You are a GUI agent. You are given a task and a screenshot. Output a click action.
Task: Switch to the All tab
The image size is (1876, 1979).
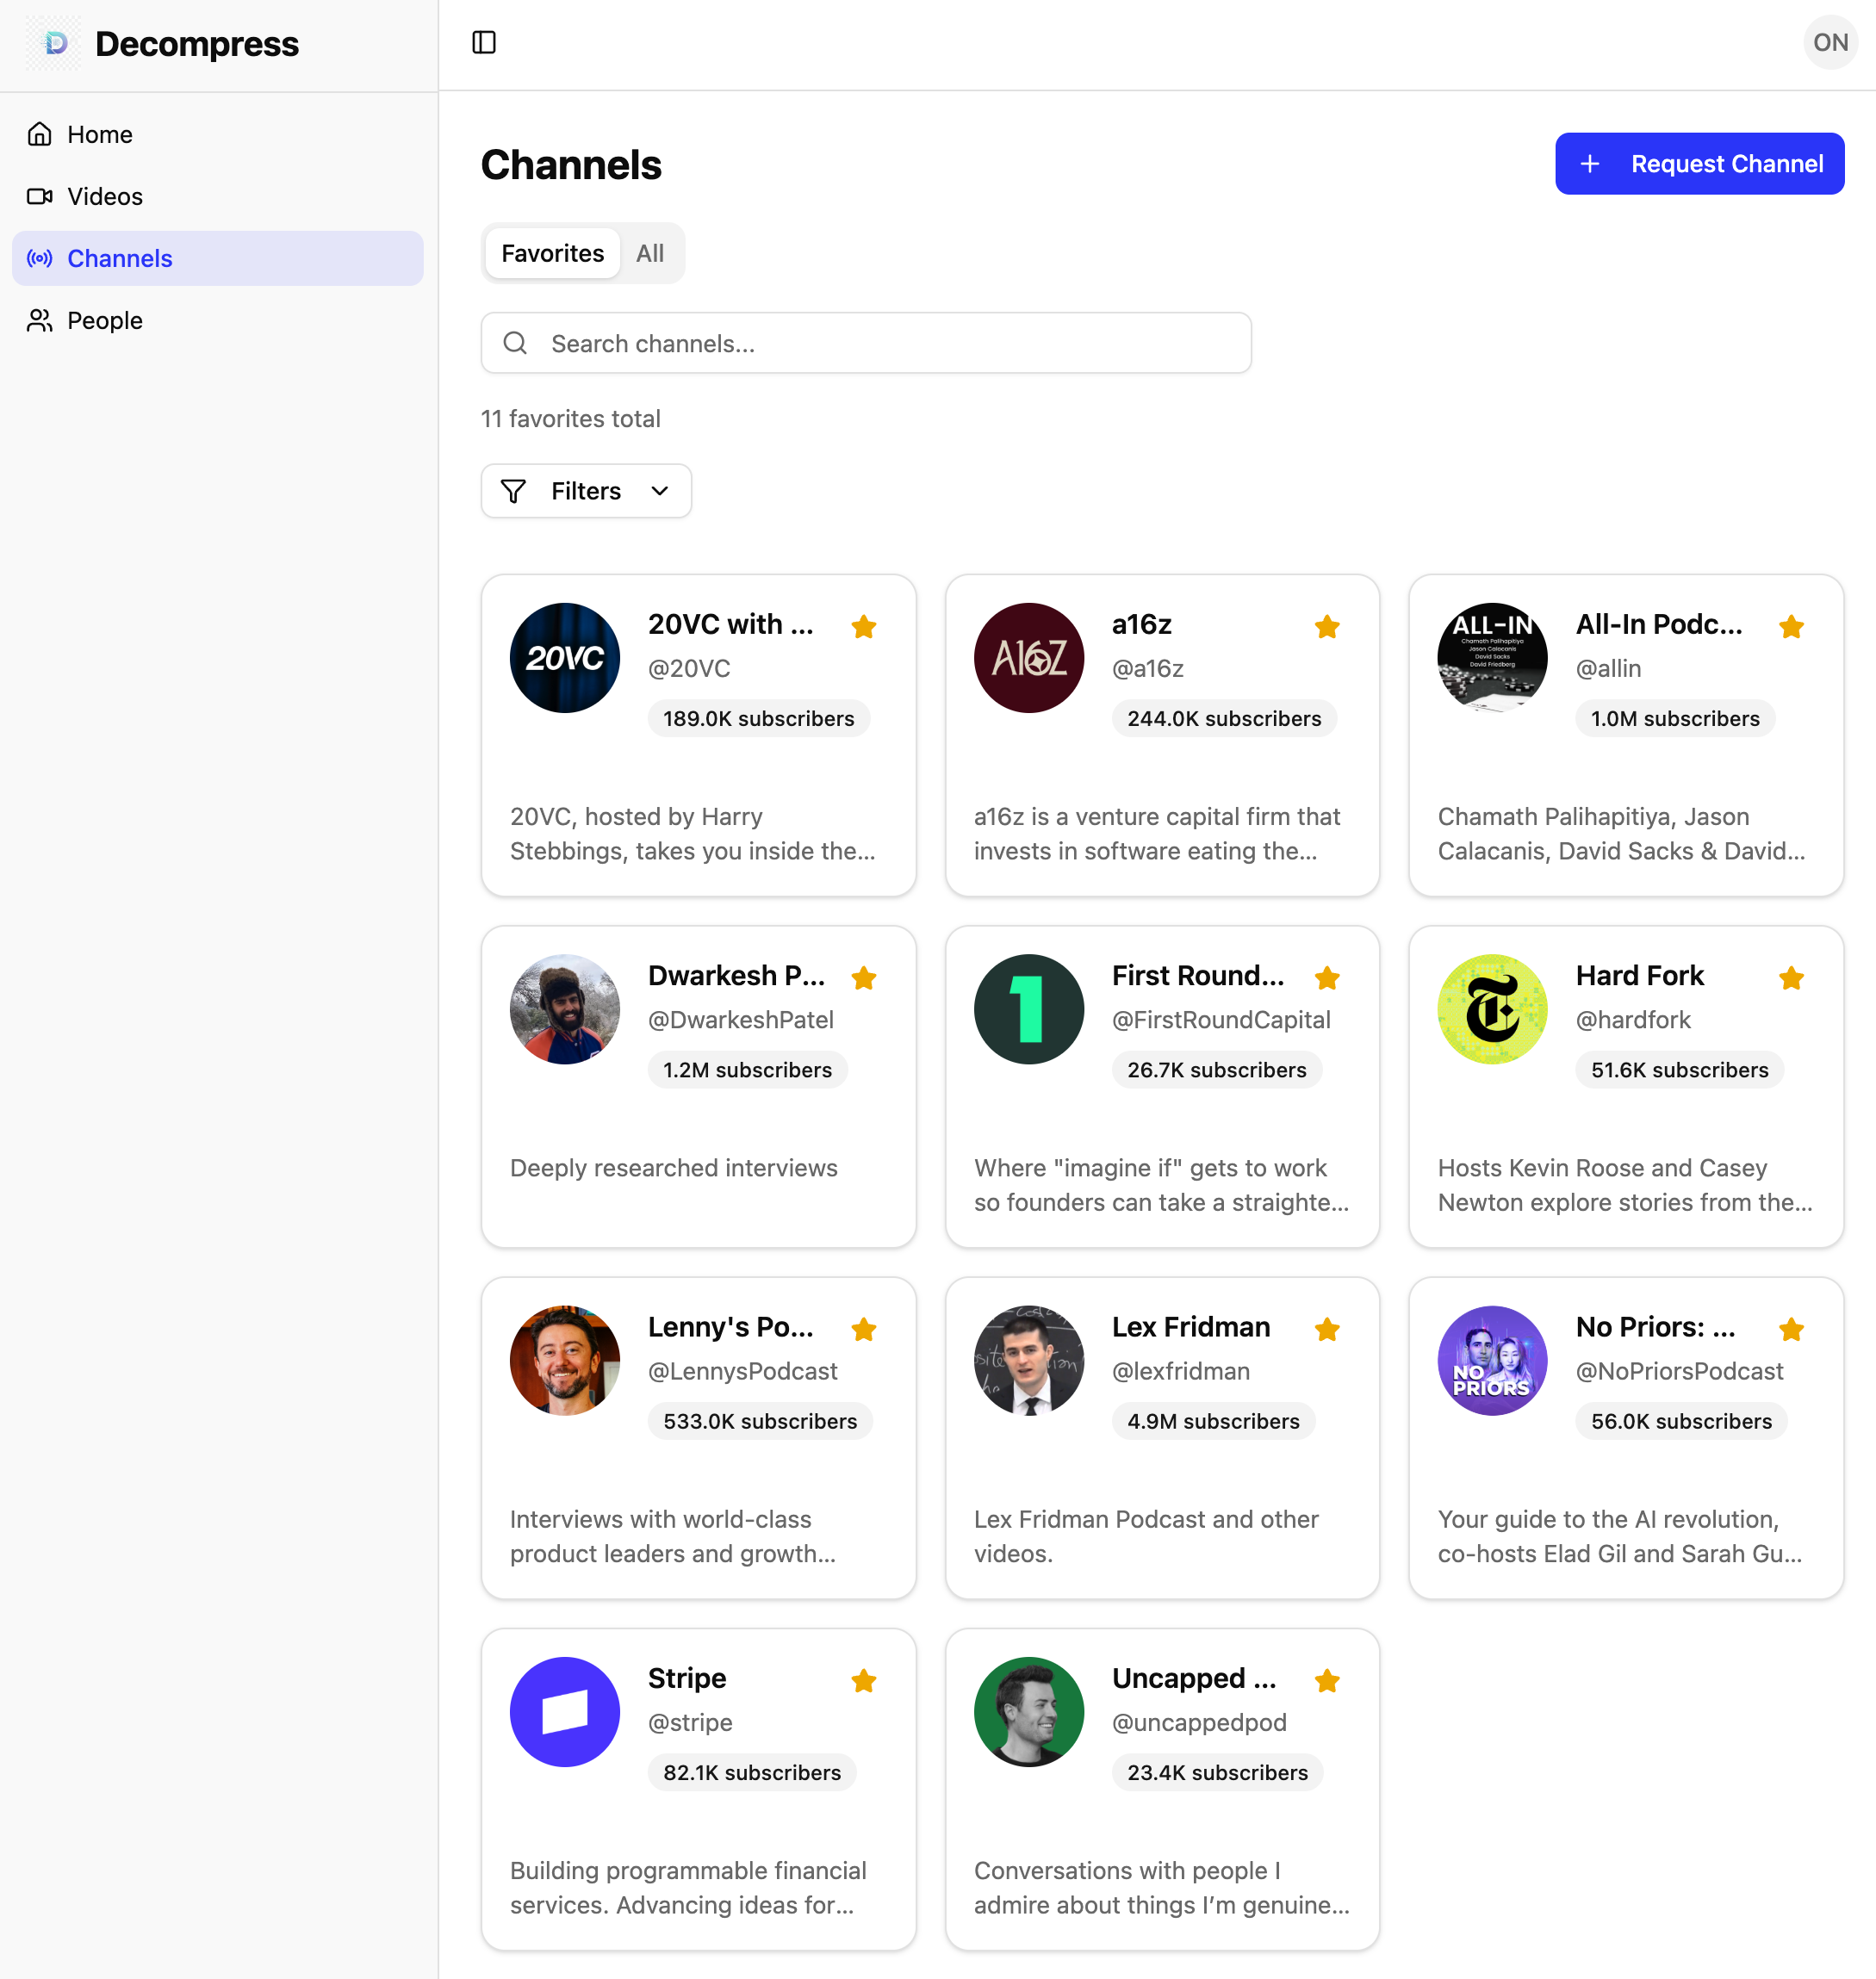(x=649, y=253)
